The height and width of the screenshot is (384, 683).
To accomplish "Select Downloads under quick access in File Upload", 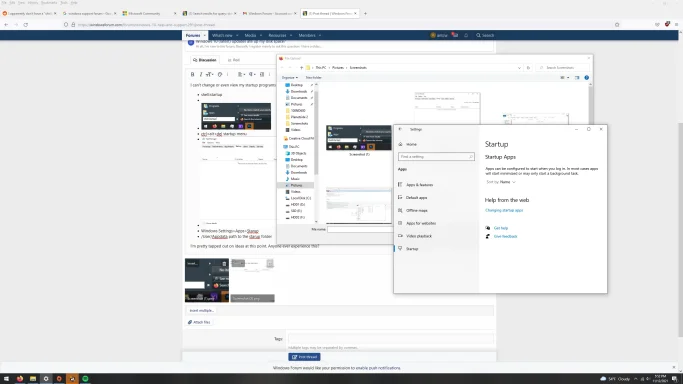I will pyautogui.click(x=298, y=91).
